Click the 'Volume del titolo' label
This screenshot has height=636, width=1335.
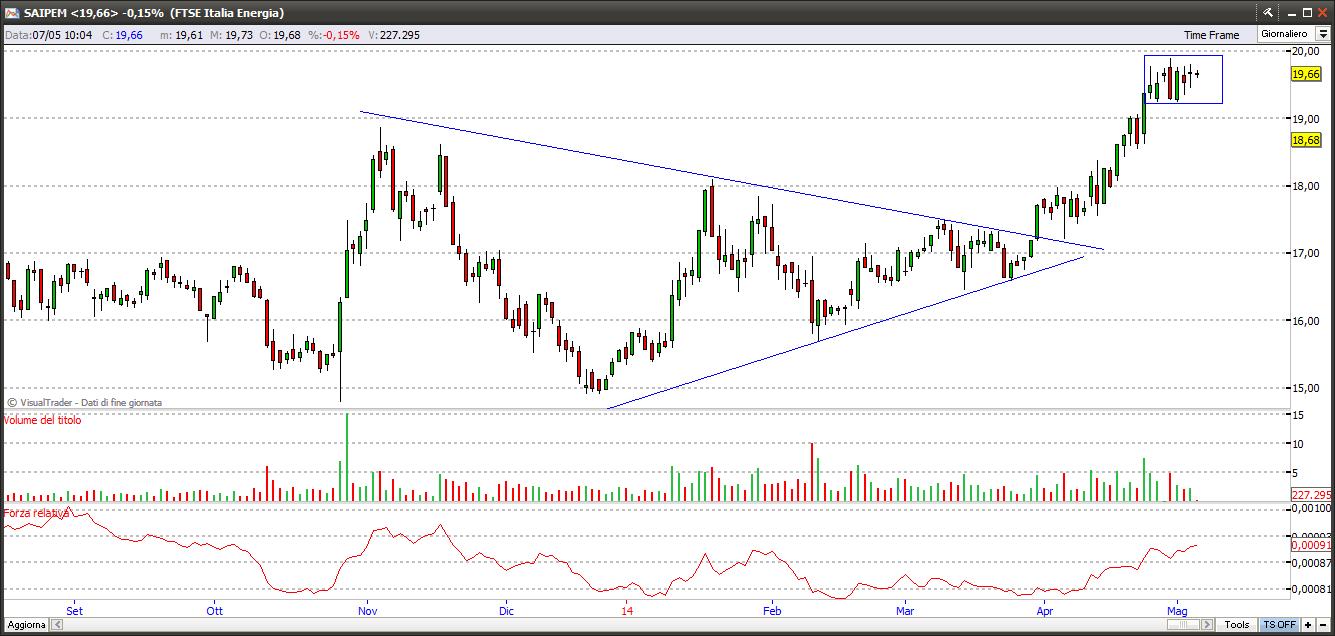[x=43, y=420]
